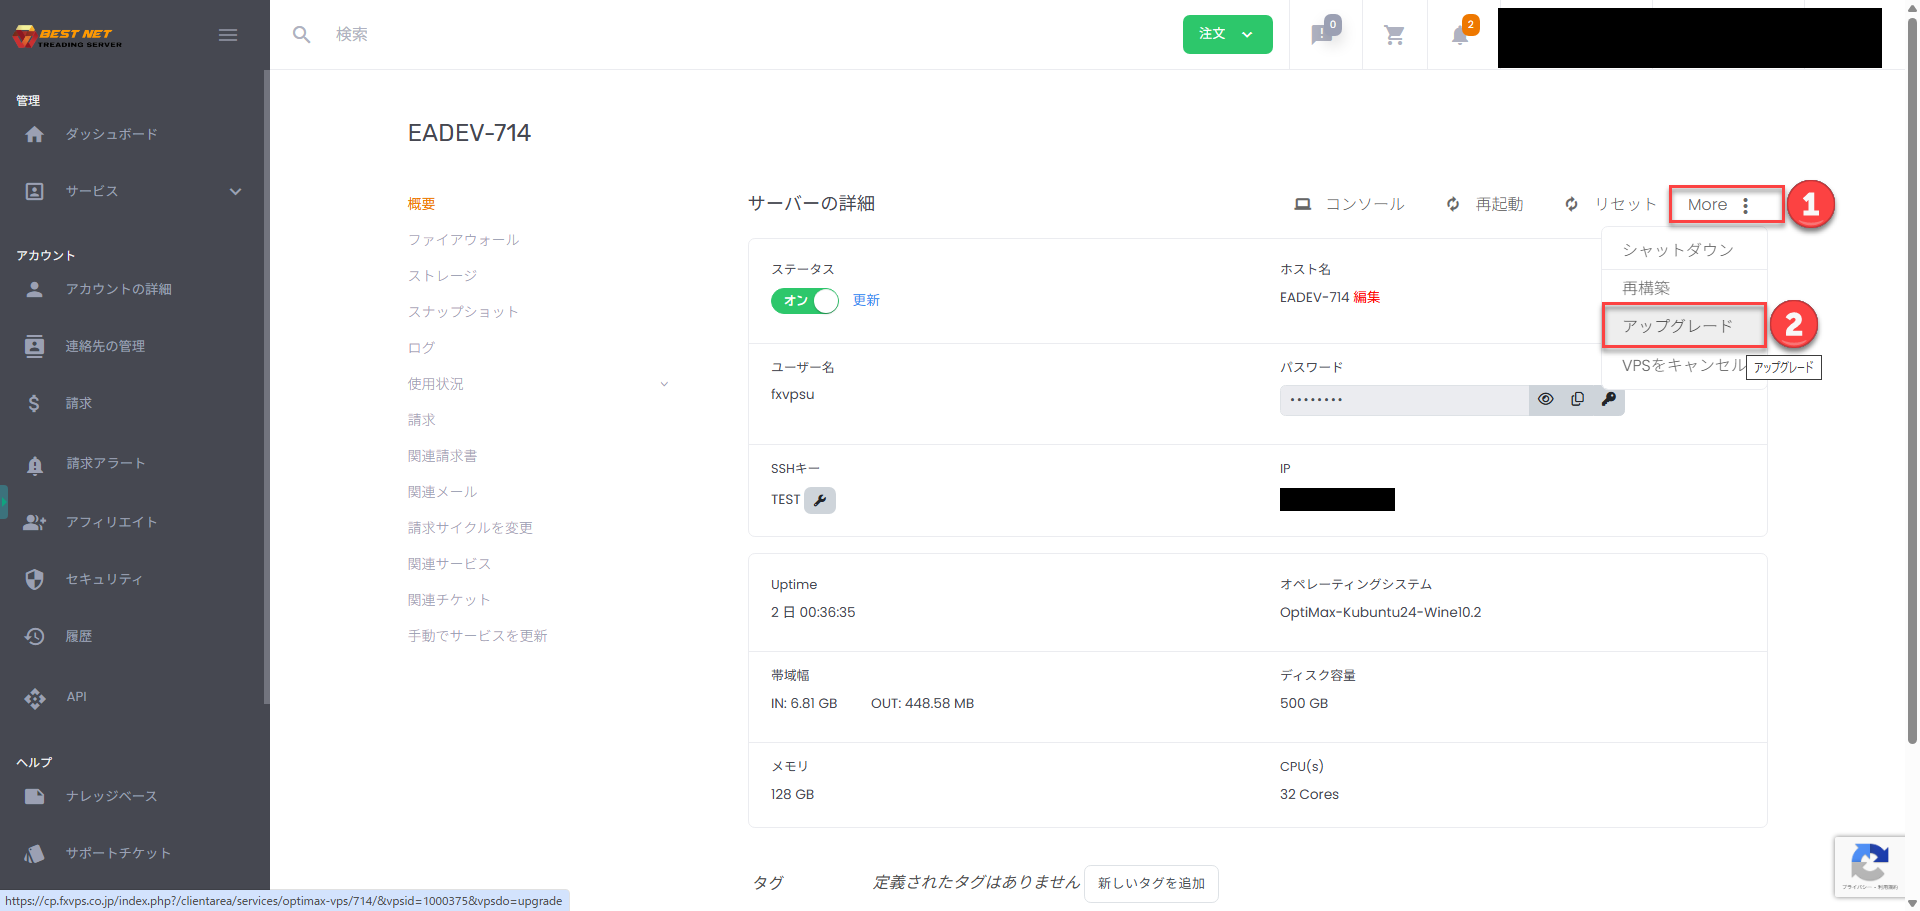
Task: Click the search magnifier icon
Action: pos(301,35)
